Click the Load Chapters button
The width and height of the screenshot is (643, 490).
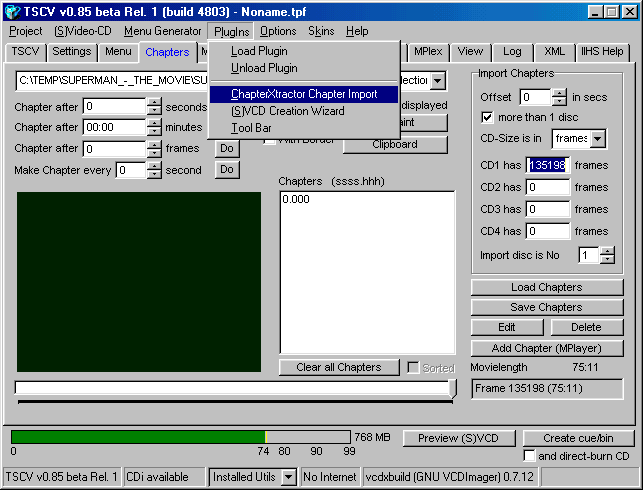(546, 287)
